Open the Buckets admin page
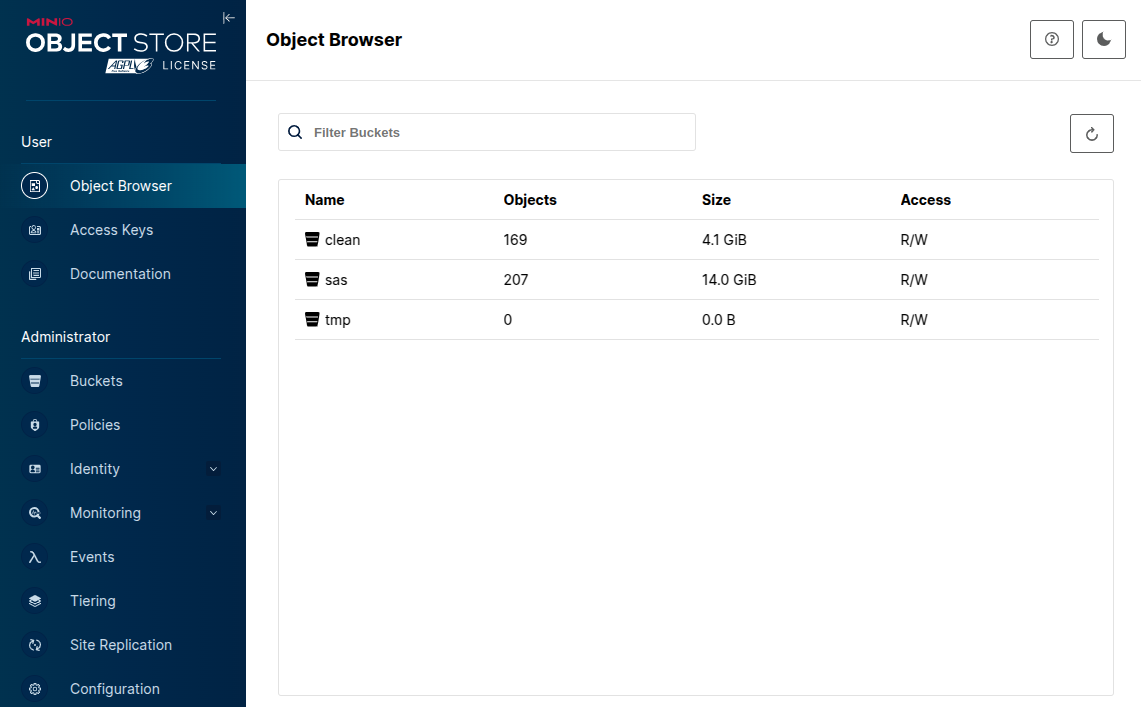1141x707 pixels. [x=96, y=381]
